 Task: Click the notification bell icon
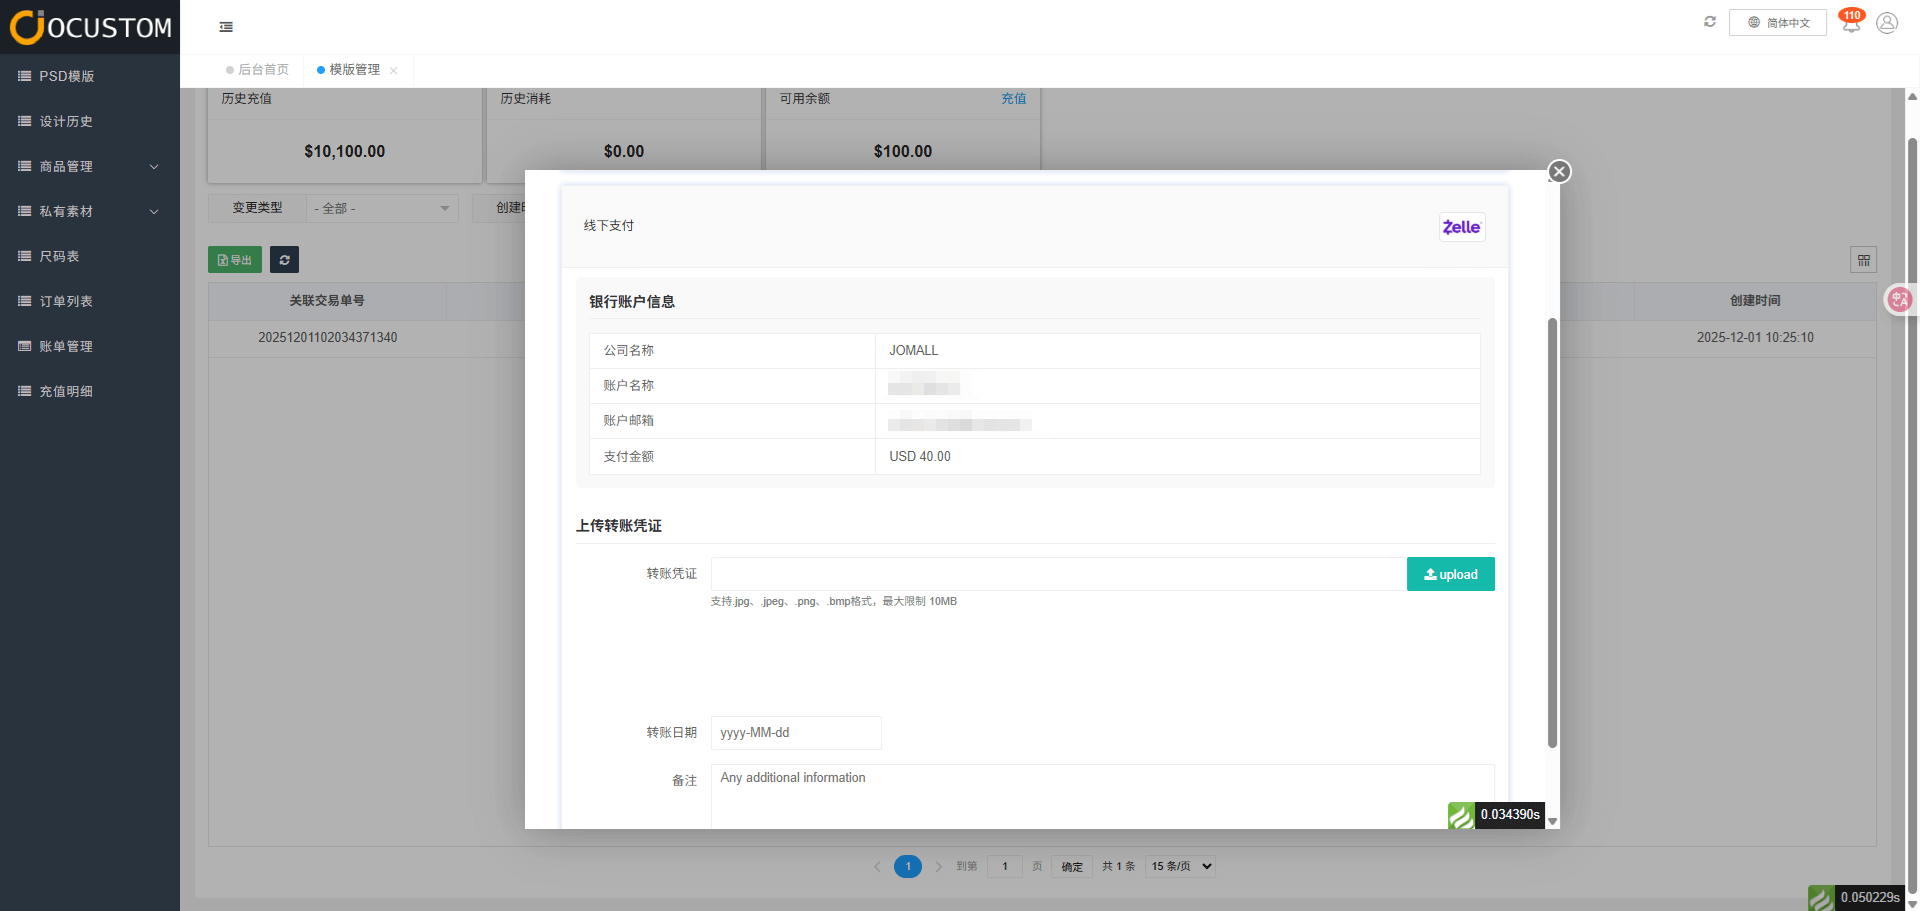[x=1851, y=23]
